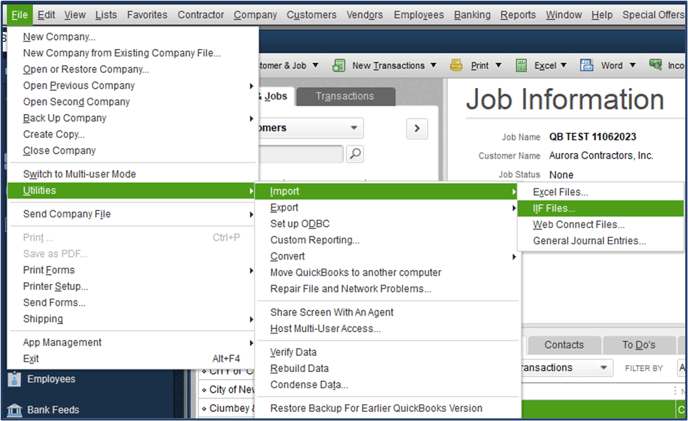
Task: Click the New Transactions toolbar icon
Action: [338, 65]
